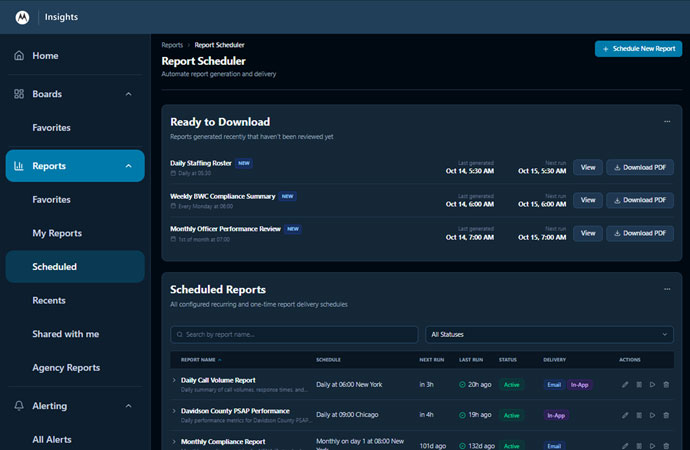Open the All Statuses filter dropdown
690x450 pixels.
(x=549, y=334)
